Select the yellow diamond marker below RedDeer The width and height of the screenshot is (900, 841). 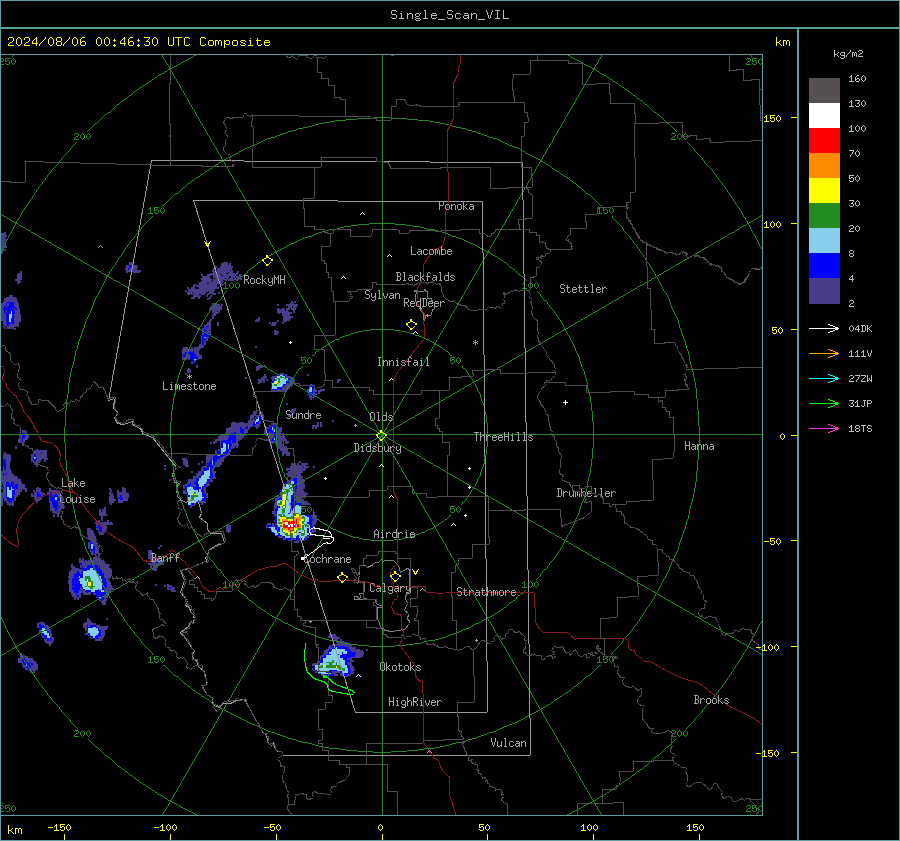coord(411,325)
